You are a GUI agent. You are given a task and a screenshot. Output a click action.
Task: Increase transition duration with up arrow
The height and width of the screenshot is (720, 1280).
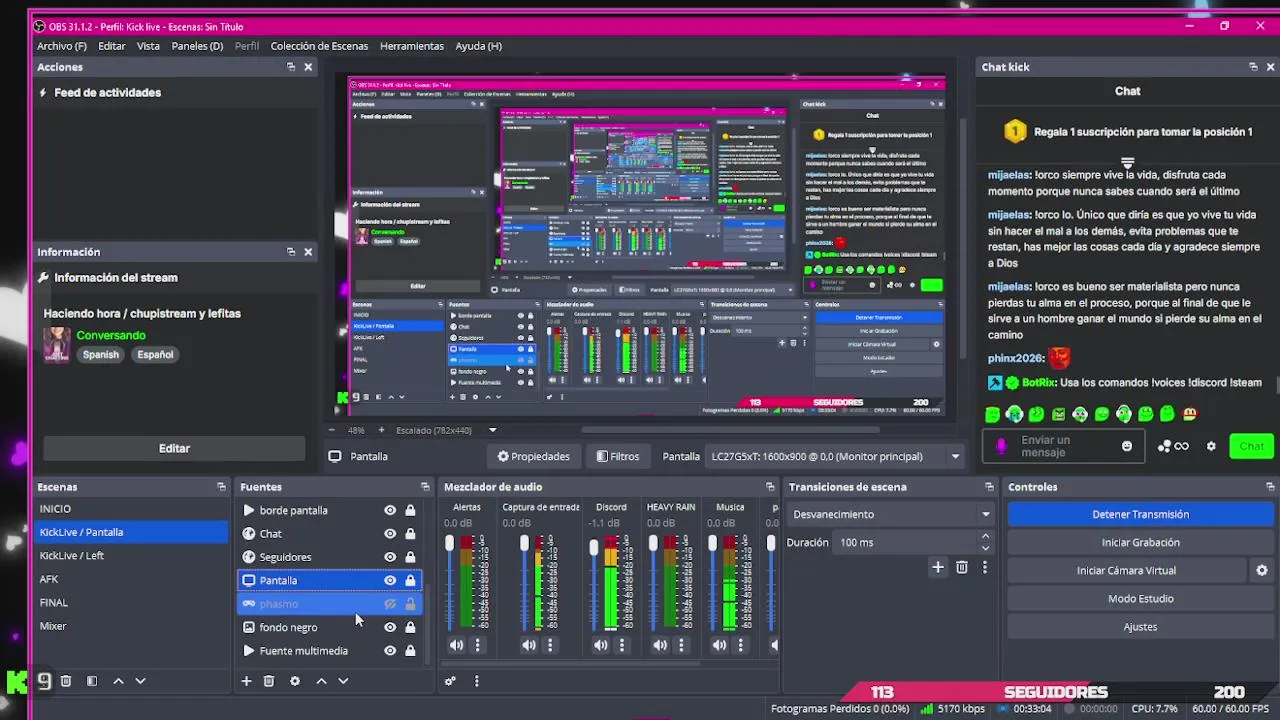pos(985,537)
